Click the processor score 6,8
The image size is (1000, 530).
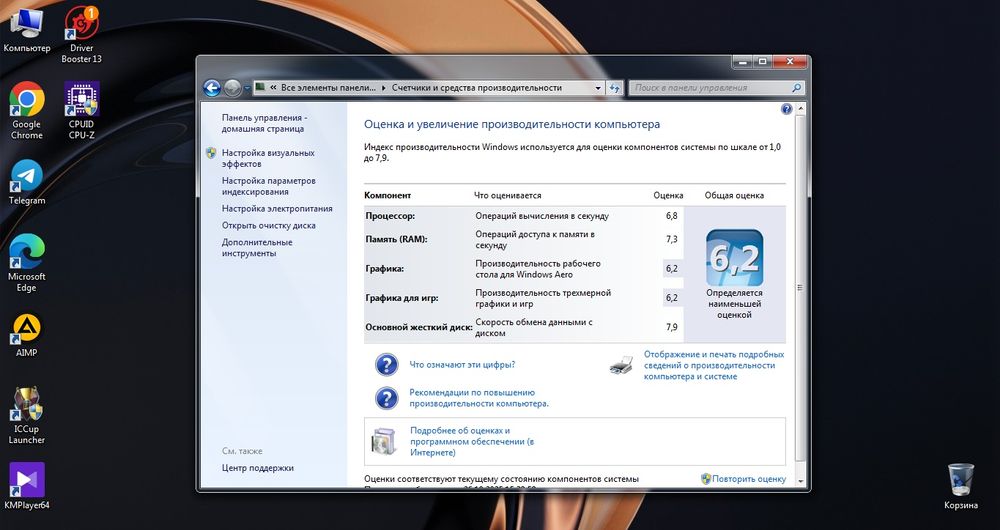[672, 216]
